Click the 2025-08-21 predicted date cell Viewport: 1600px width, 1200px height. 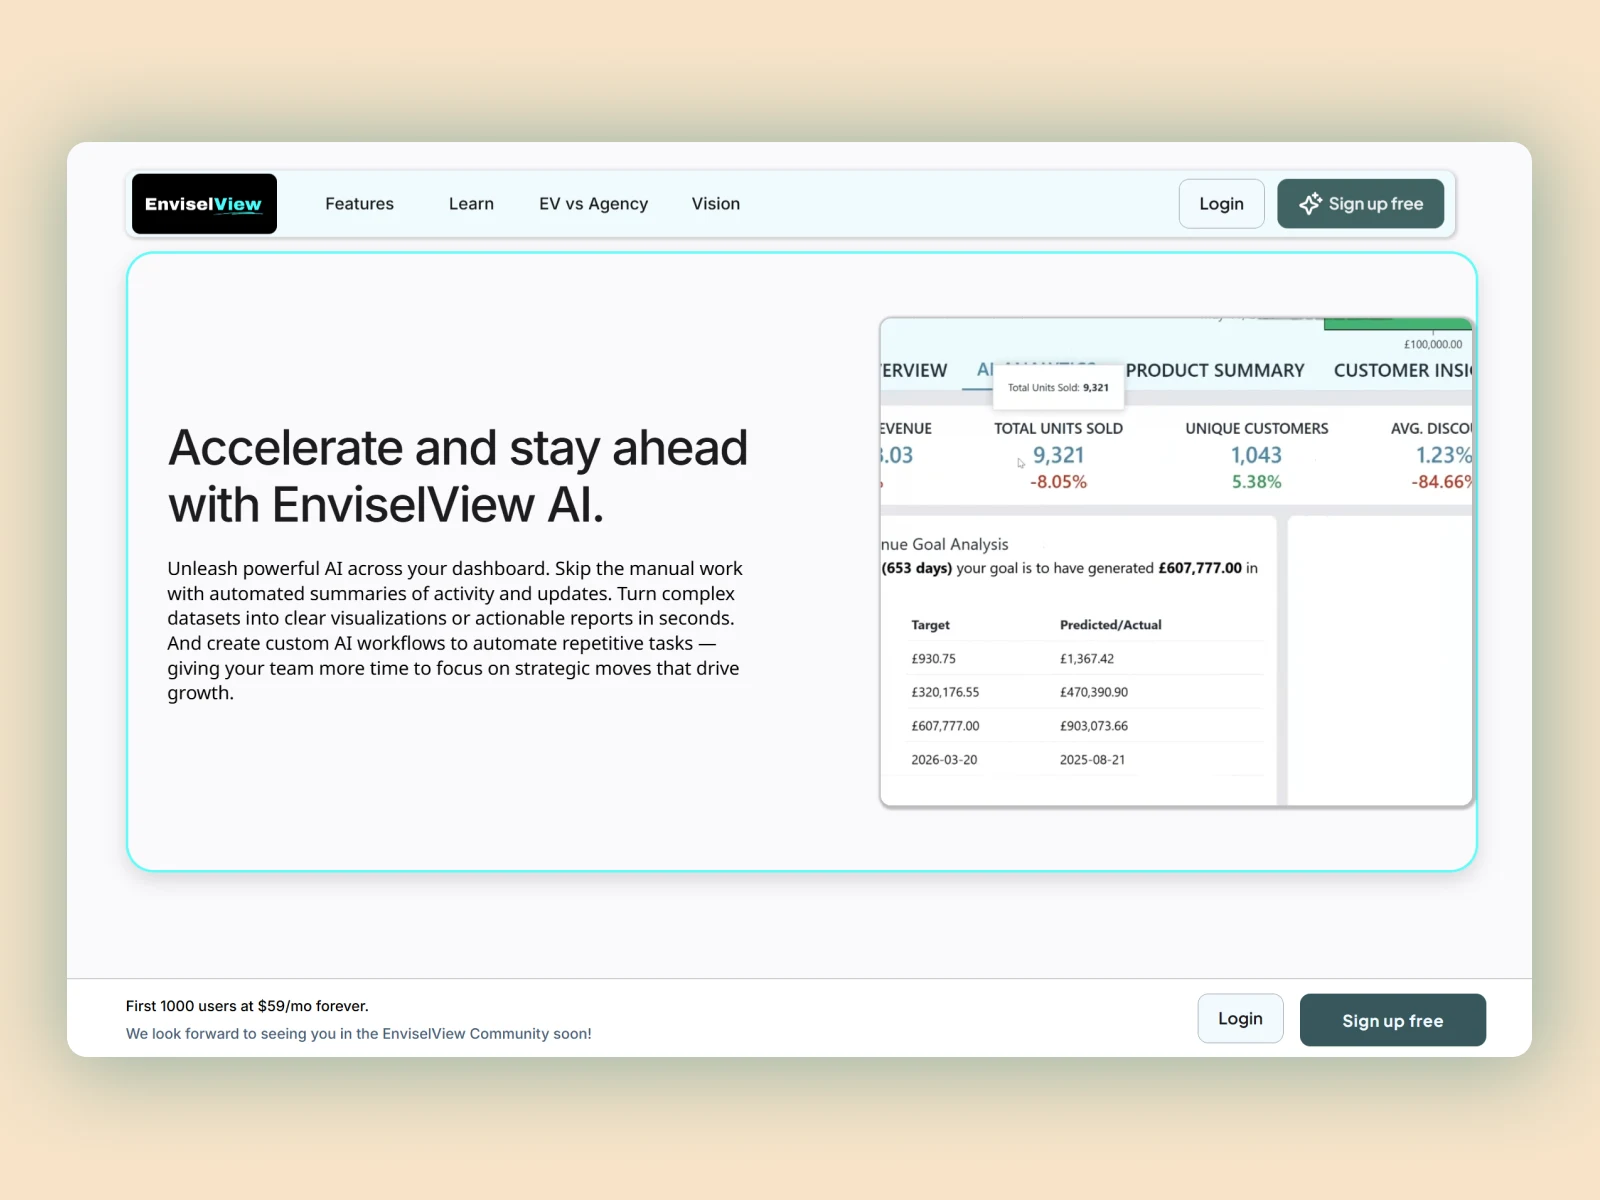coord(1092,760)
